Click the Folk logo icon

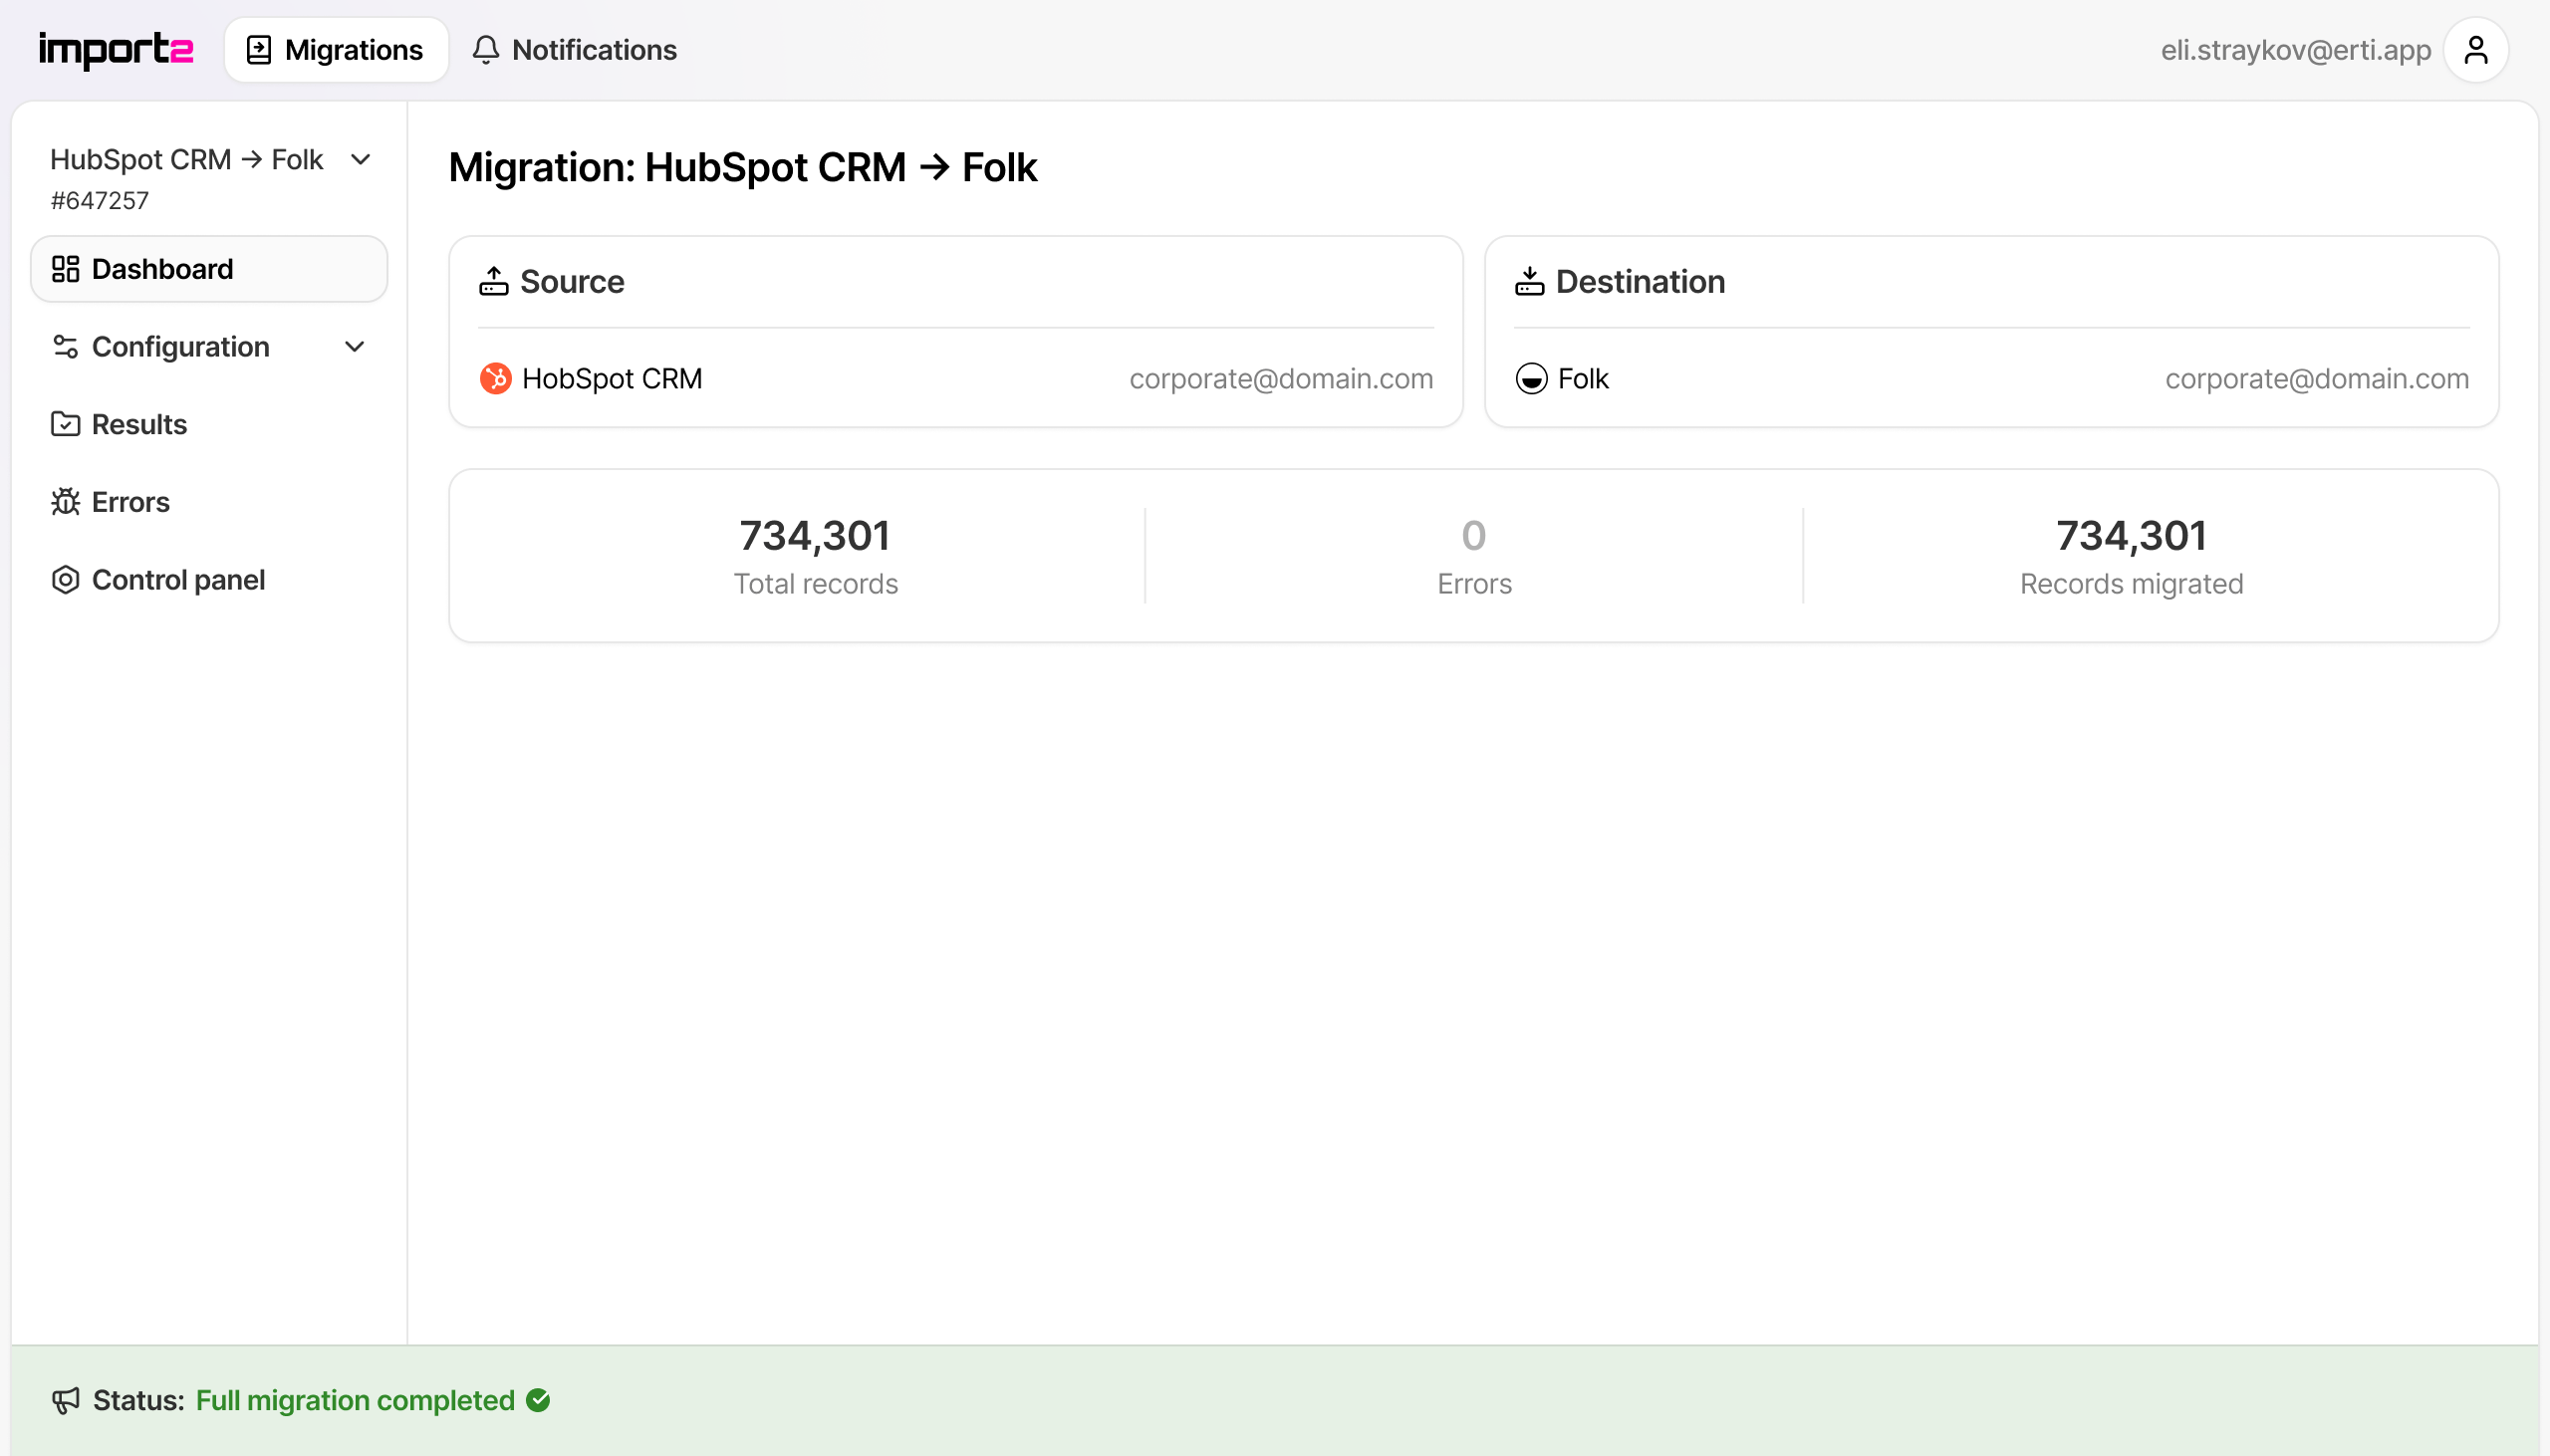pyautogui.click(x=1531, y=379)
